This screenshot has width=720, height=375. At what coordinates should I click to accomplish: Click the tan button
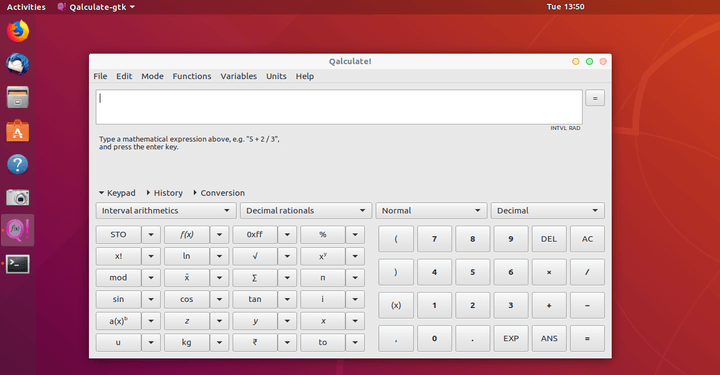click(255, 299)
